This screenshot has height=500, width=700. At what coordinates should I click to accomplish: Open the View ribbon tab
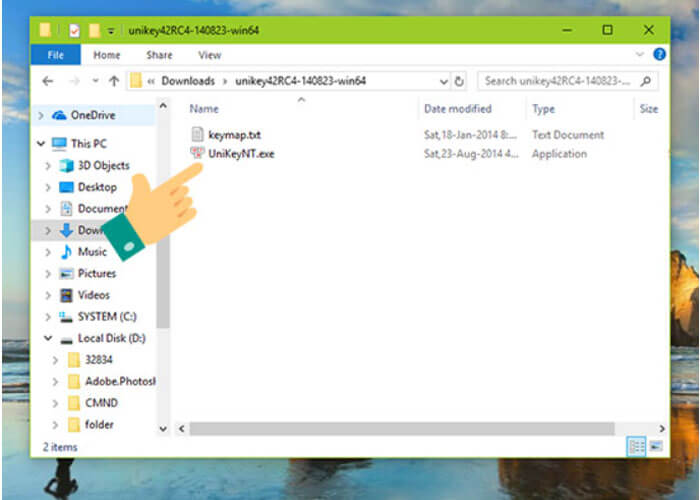pyautogui.click(x=209, y=55)
